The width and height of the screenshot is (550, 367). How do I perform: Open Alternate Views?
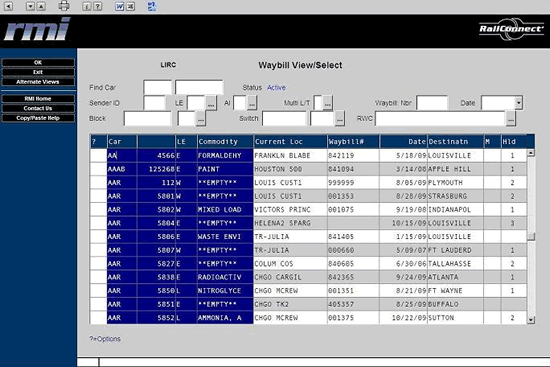pyautogui.click(x=38, y=82)
